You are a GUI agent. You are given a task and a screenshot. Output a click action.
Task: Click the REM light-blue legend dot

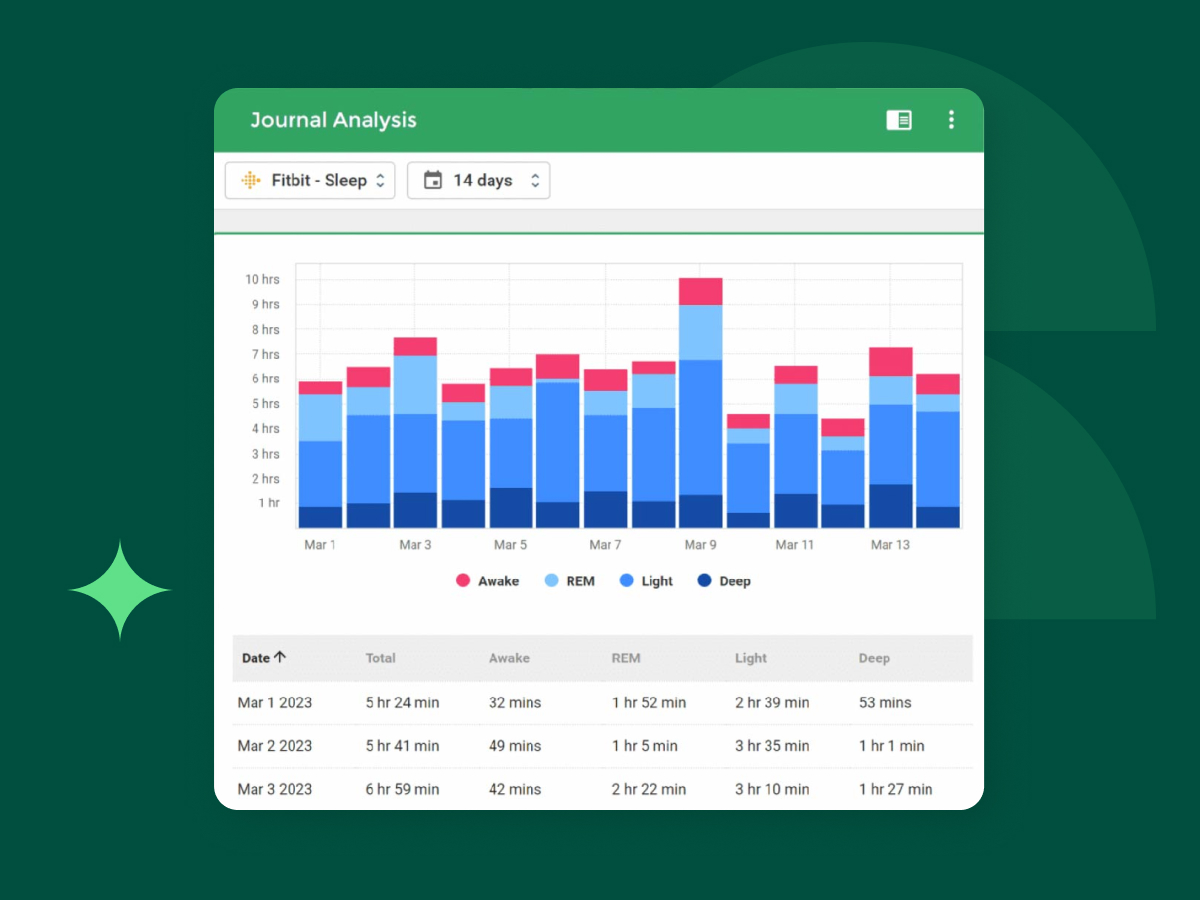point(553,580)
